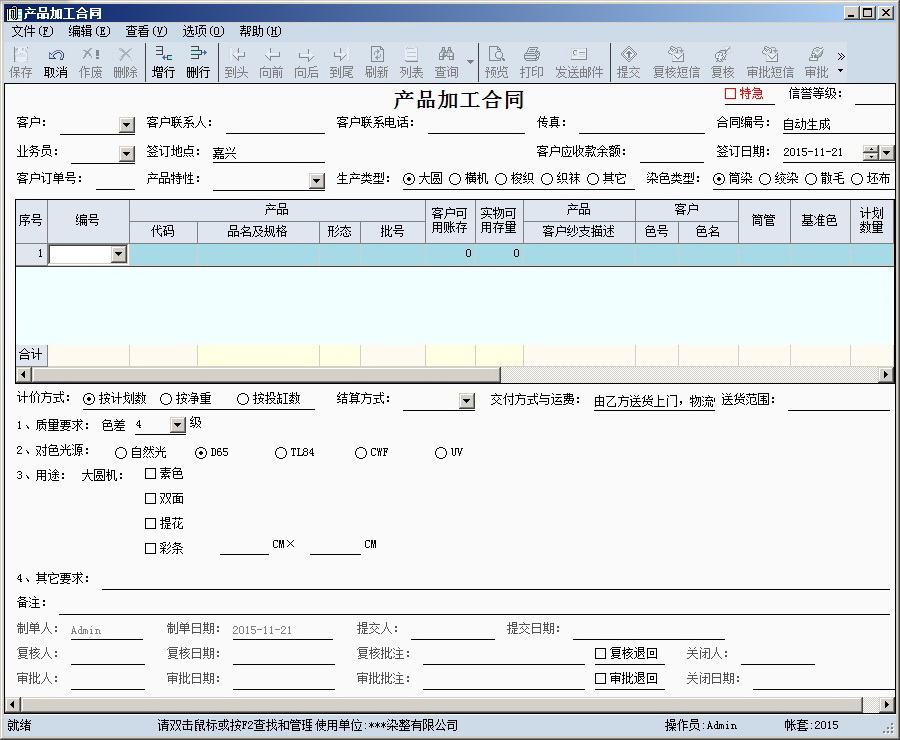
Task: Open the 客户 dropdown
Action: coord(127,125)
